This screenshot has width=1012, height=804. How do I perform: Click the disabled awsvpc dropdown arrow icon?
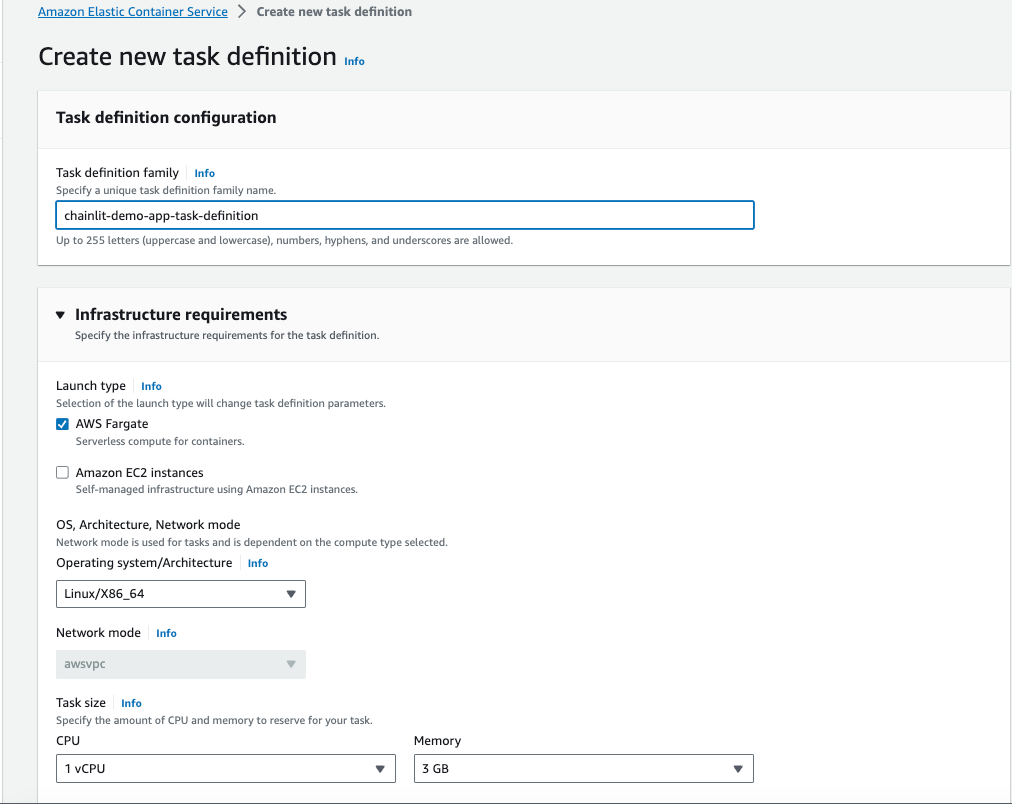292,664
